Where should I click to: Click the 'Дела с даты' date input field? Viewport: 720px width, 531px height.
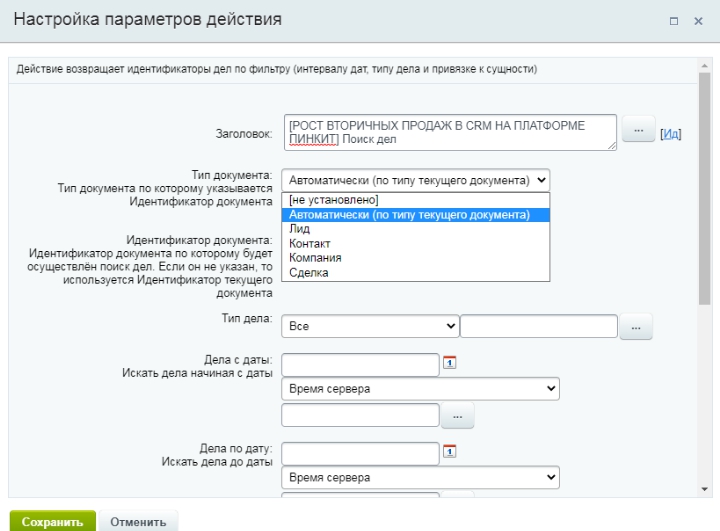(x=360, y=364)
